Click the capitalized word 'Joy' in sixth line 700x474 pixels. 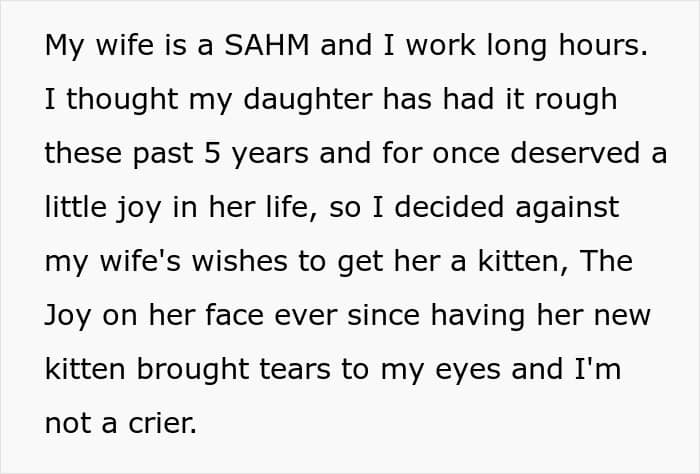click(x=68, y=316)
